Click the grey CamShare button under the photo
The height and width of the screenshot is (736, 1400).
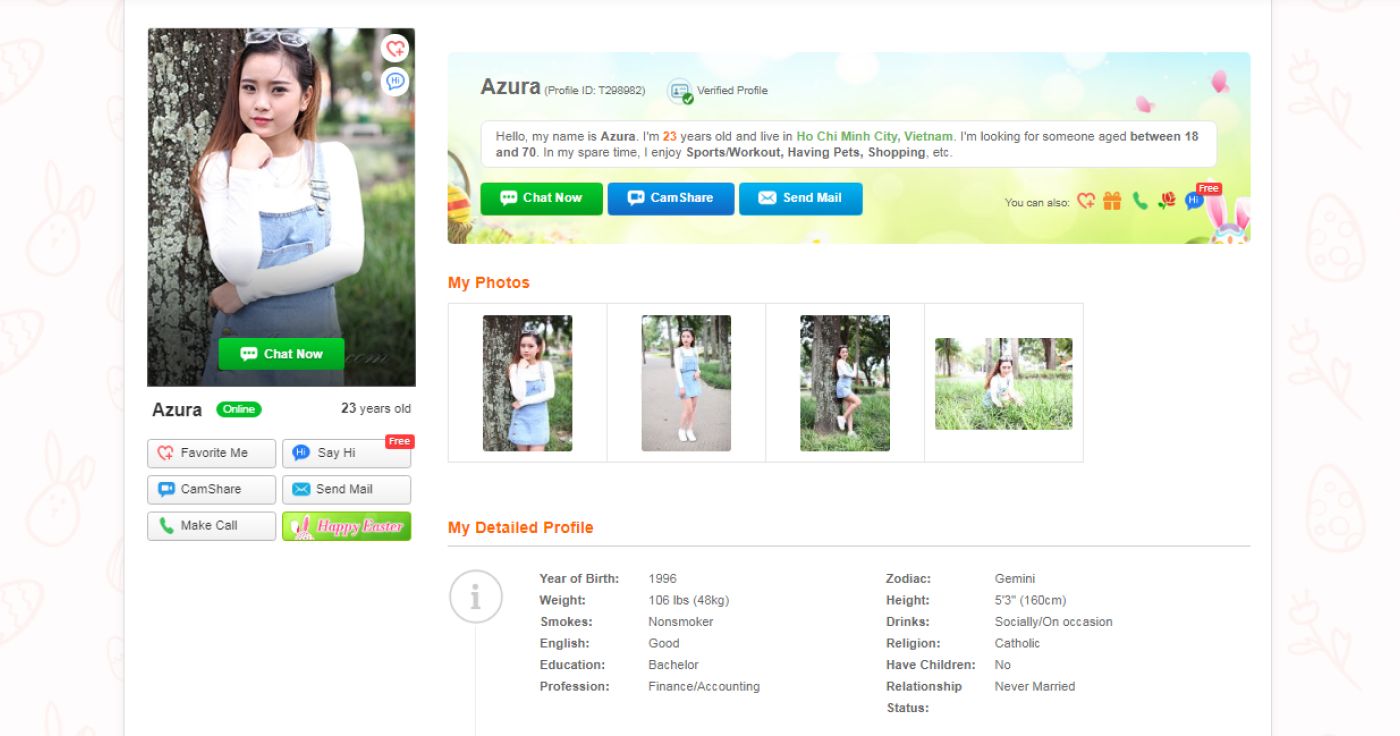pyautogui.click(x=212, y=489)
